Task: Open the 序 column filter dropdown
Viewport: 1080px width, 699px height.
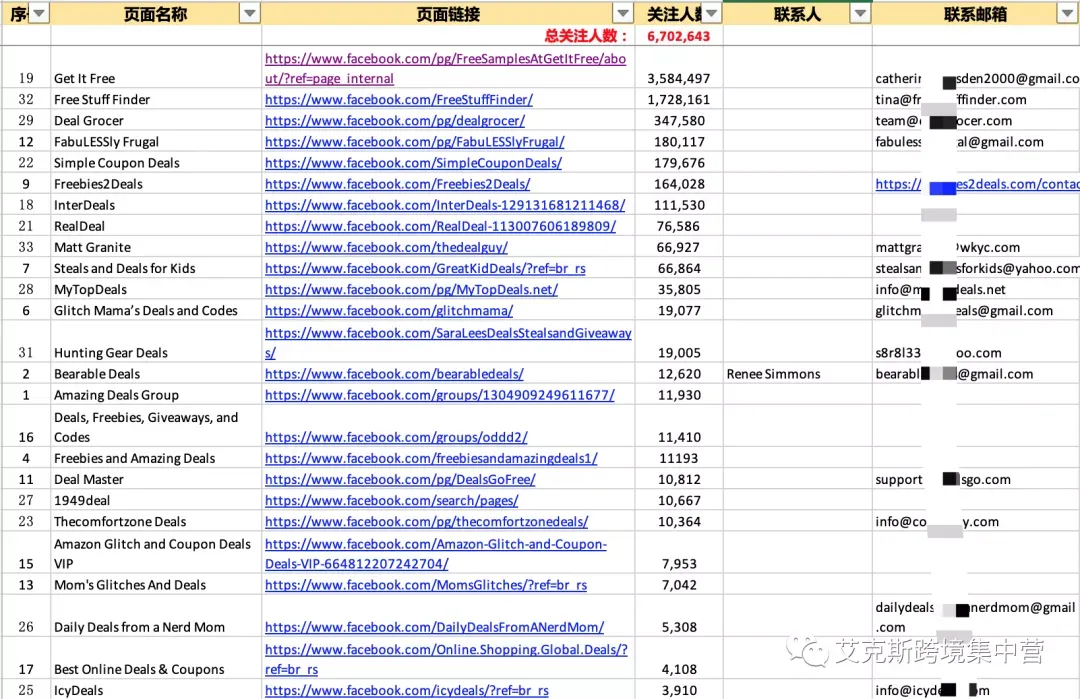Action: pos(39,13)
